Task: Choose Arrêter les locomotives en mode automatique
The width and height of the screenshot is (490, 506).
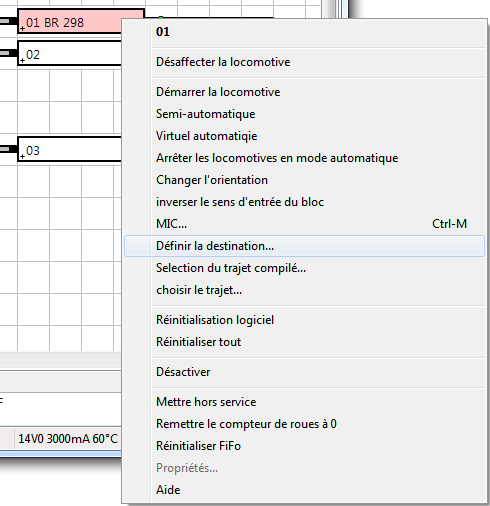Action: click(304, 158)
